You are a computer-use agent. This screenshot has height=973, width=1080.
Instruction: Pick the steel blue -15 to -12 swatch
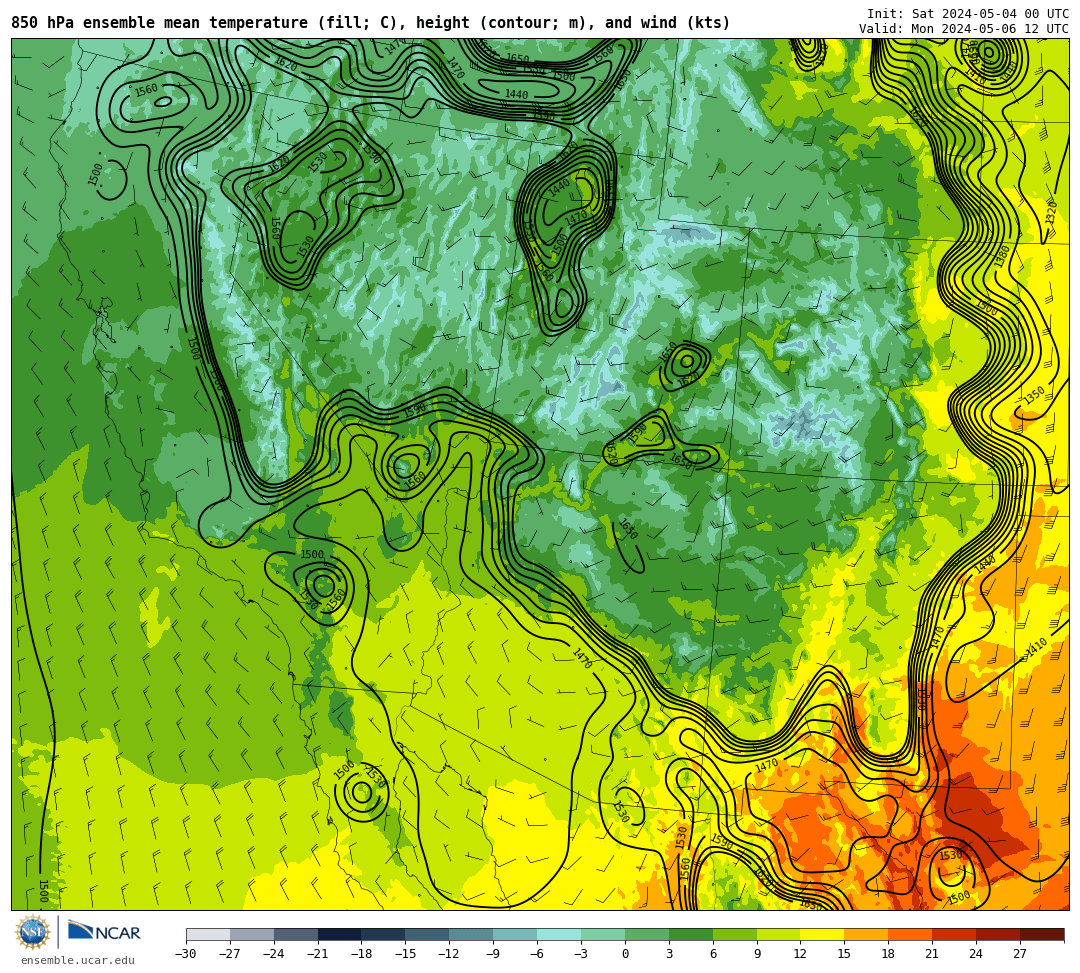click(428, 934)
